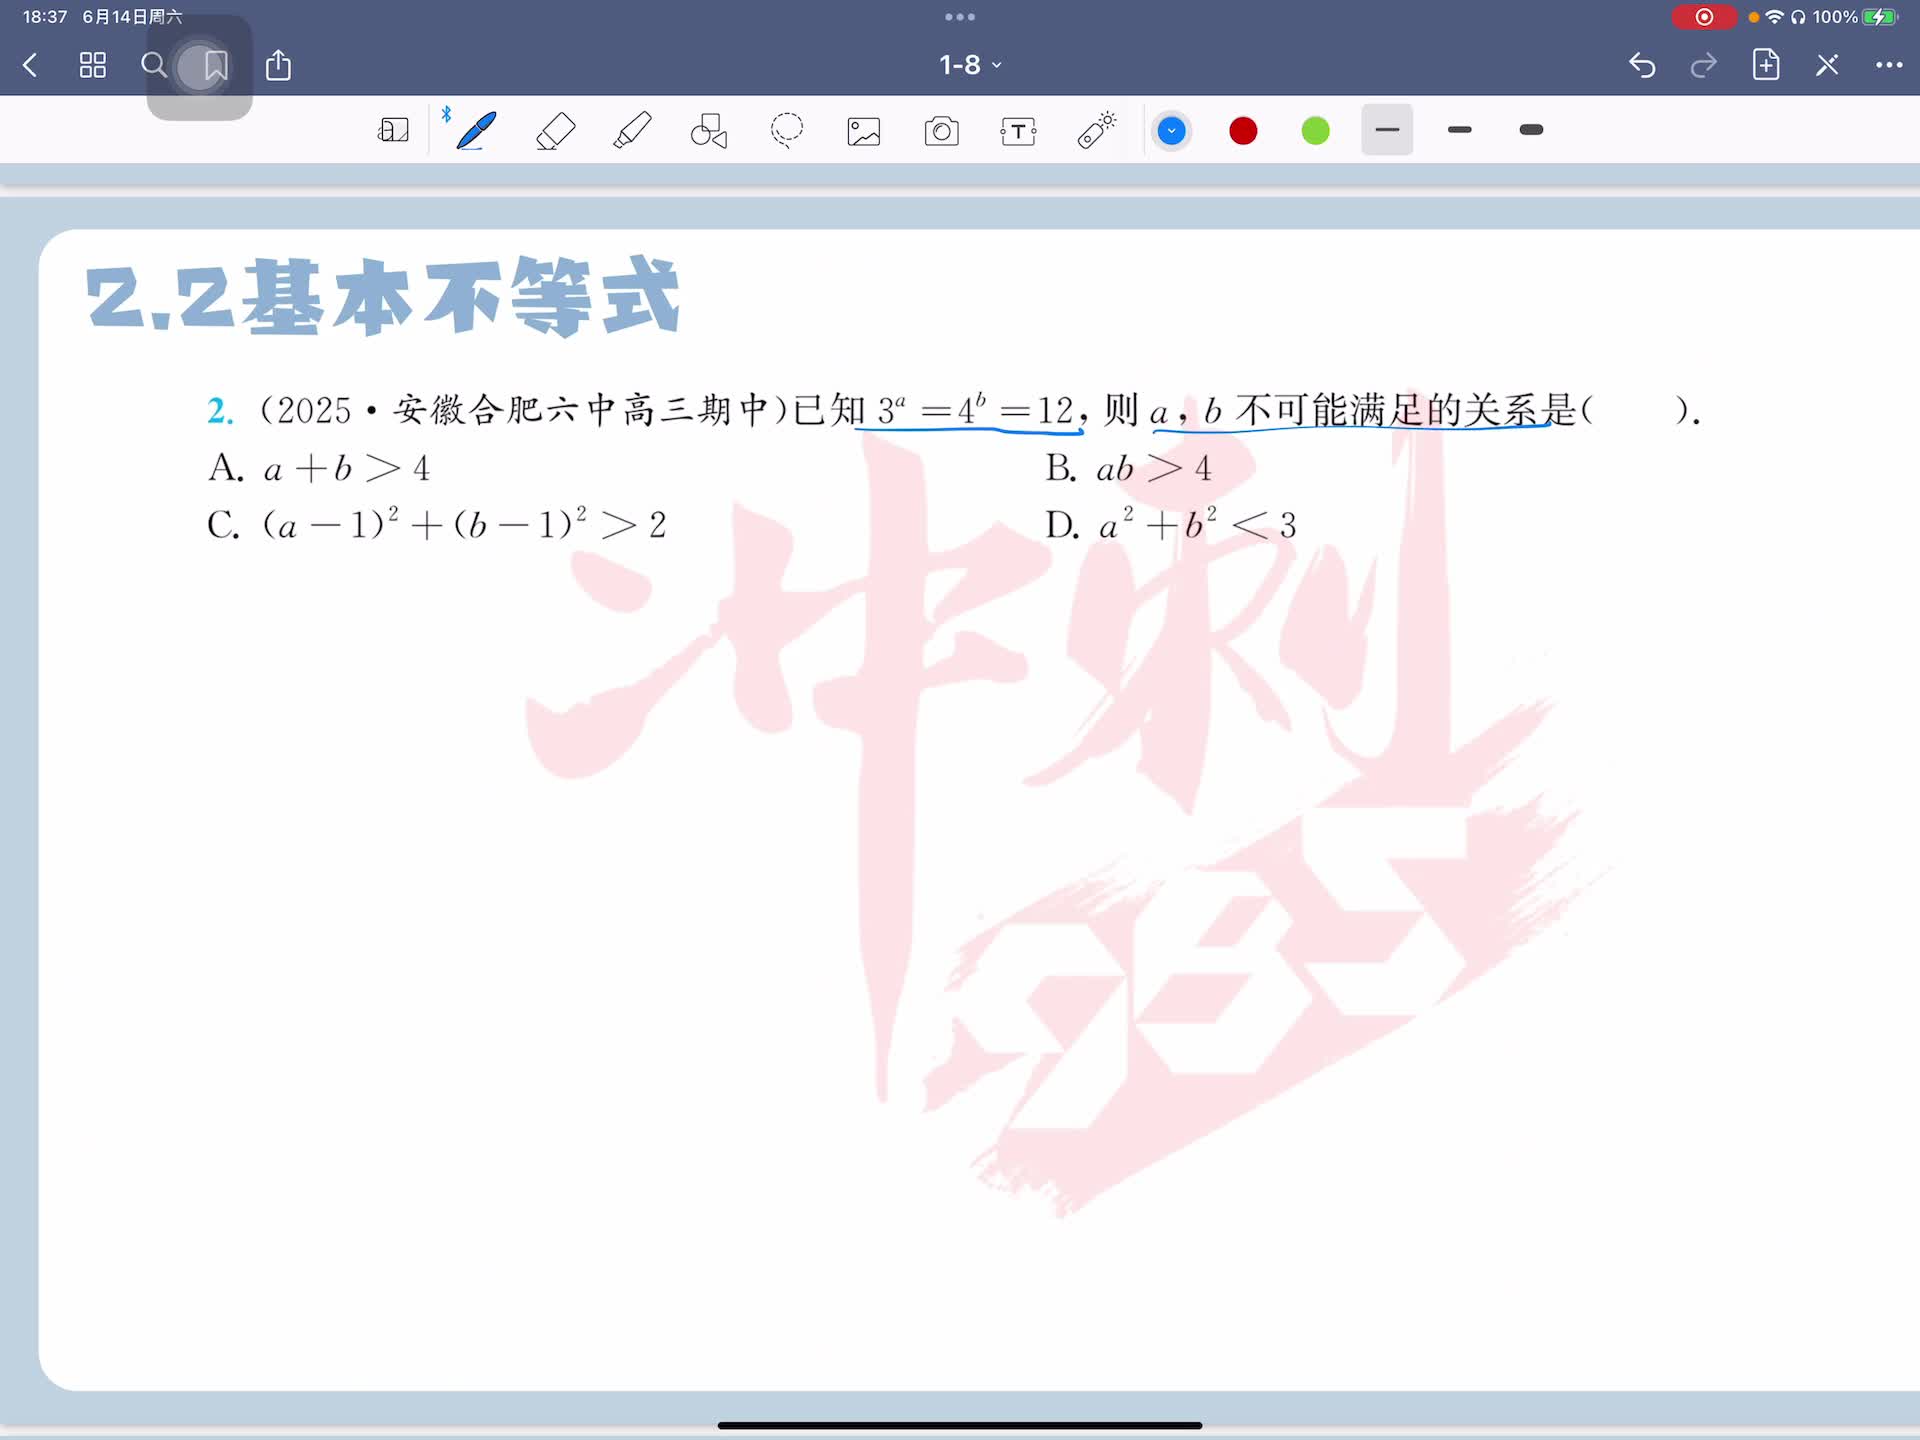1920x1440 pixels.
Task: Activate the Laser pointer tool
Action: pyautogui.click(x=1096, y=131)
